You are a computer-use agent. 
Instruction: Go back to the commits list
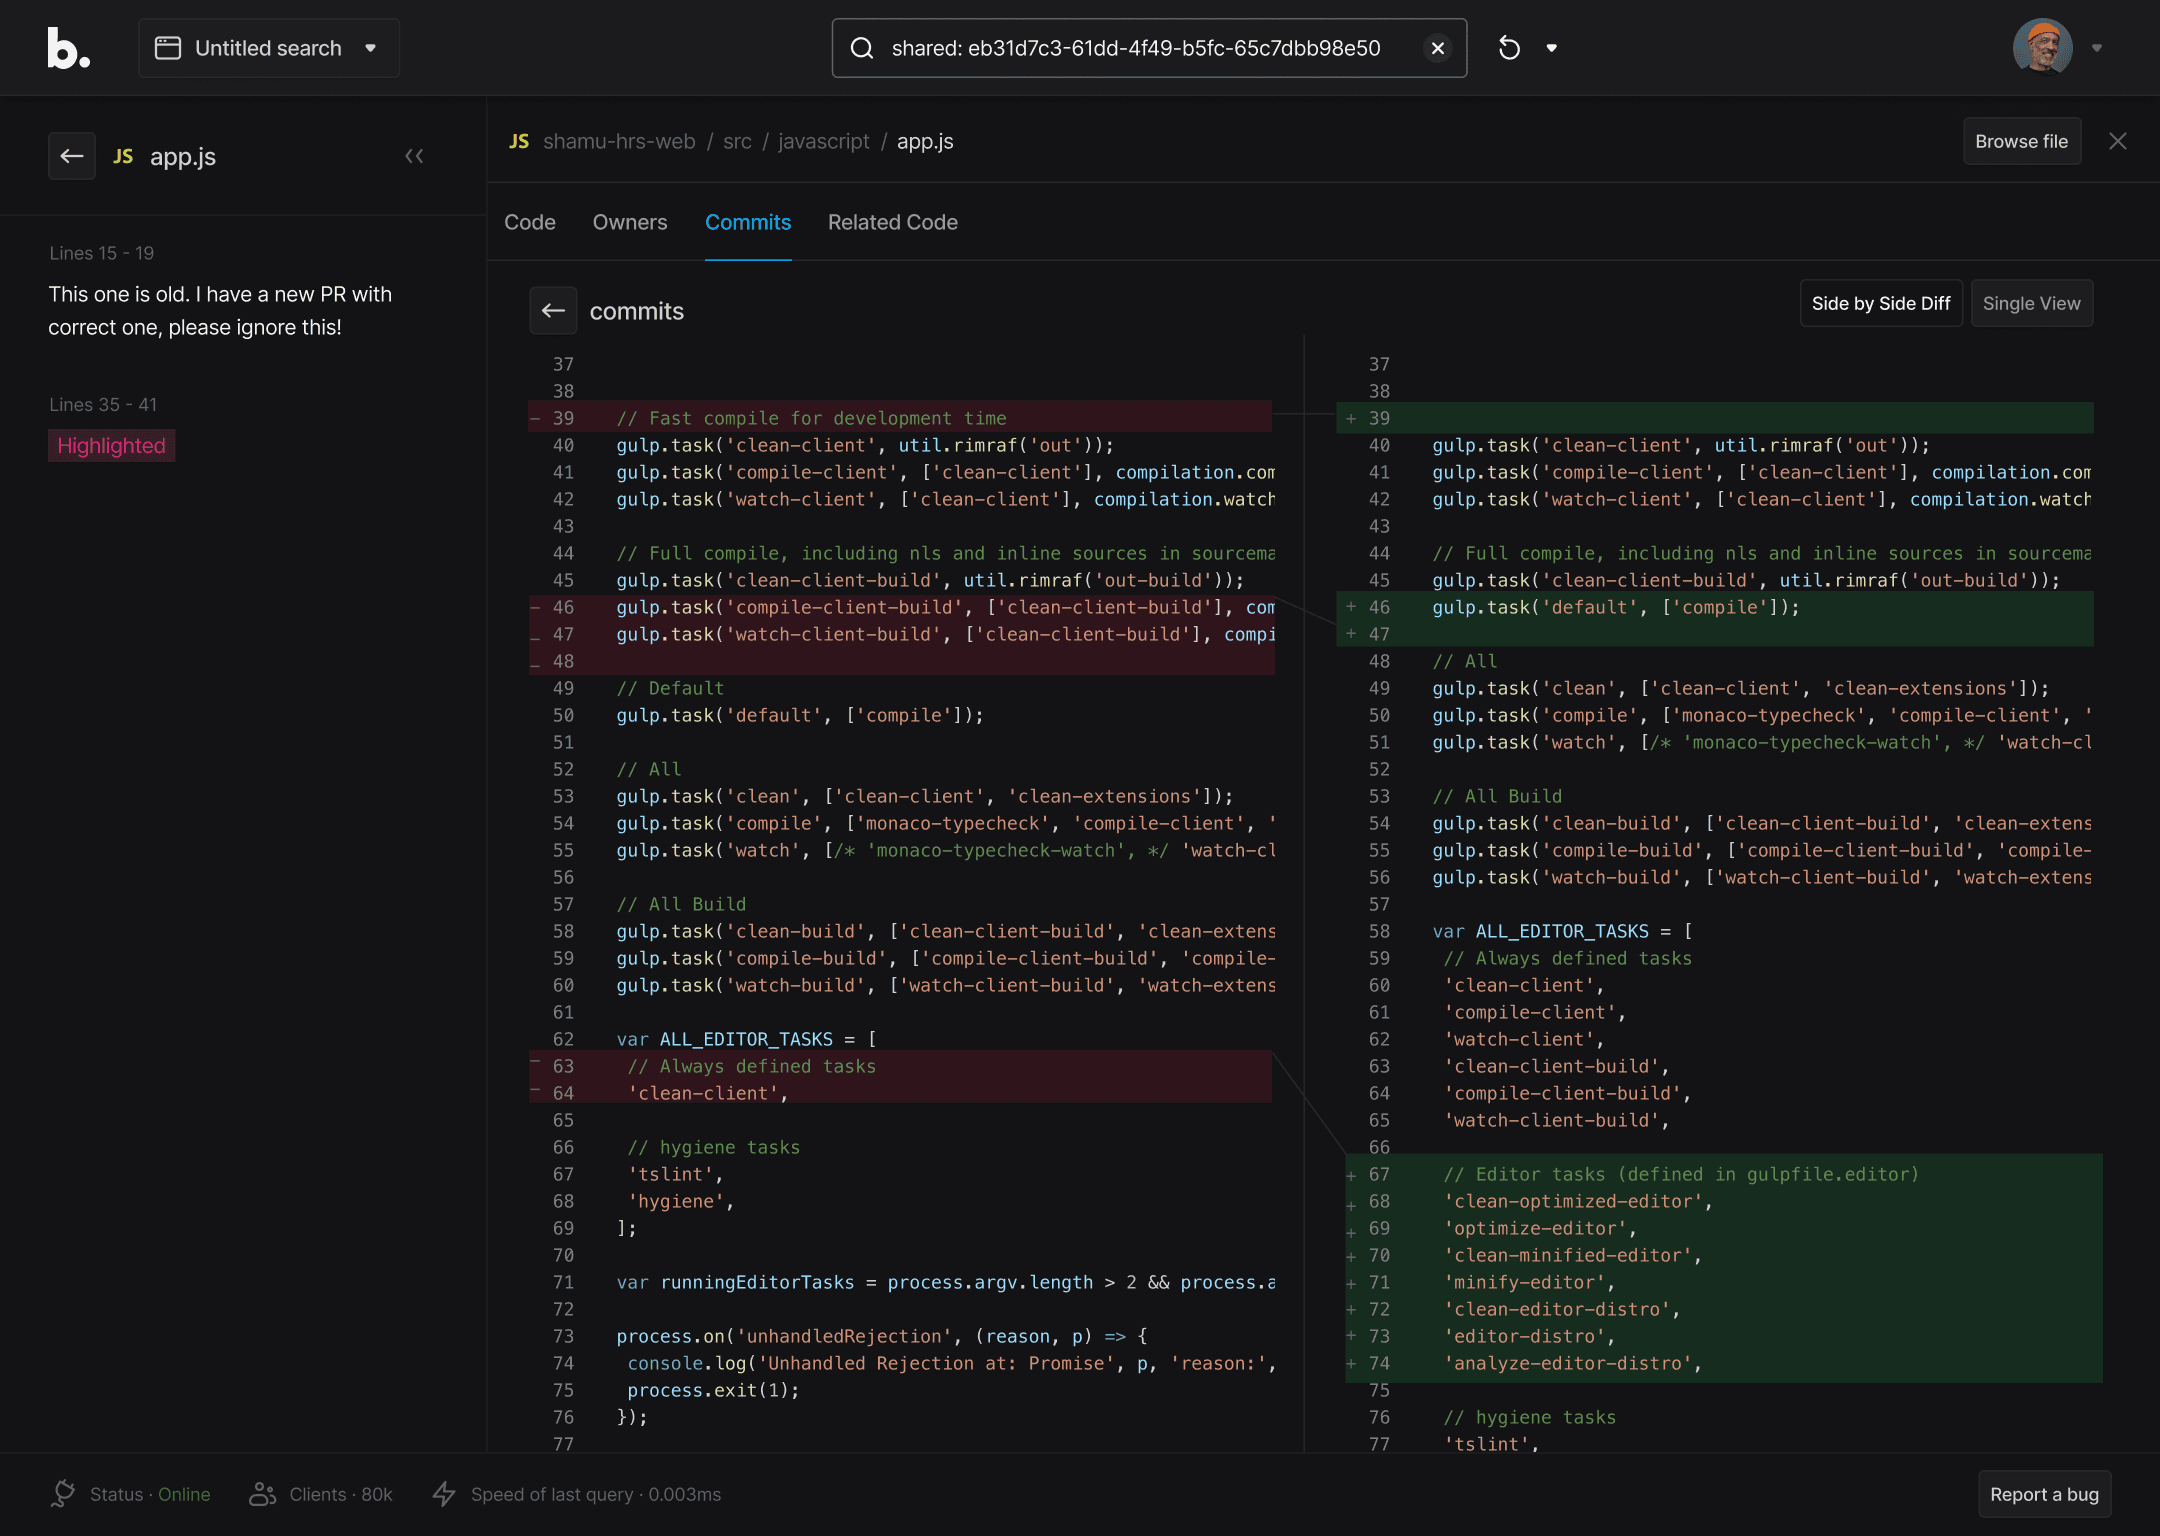pos(554,311)
